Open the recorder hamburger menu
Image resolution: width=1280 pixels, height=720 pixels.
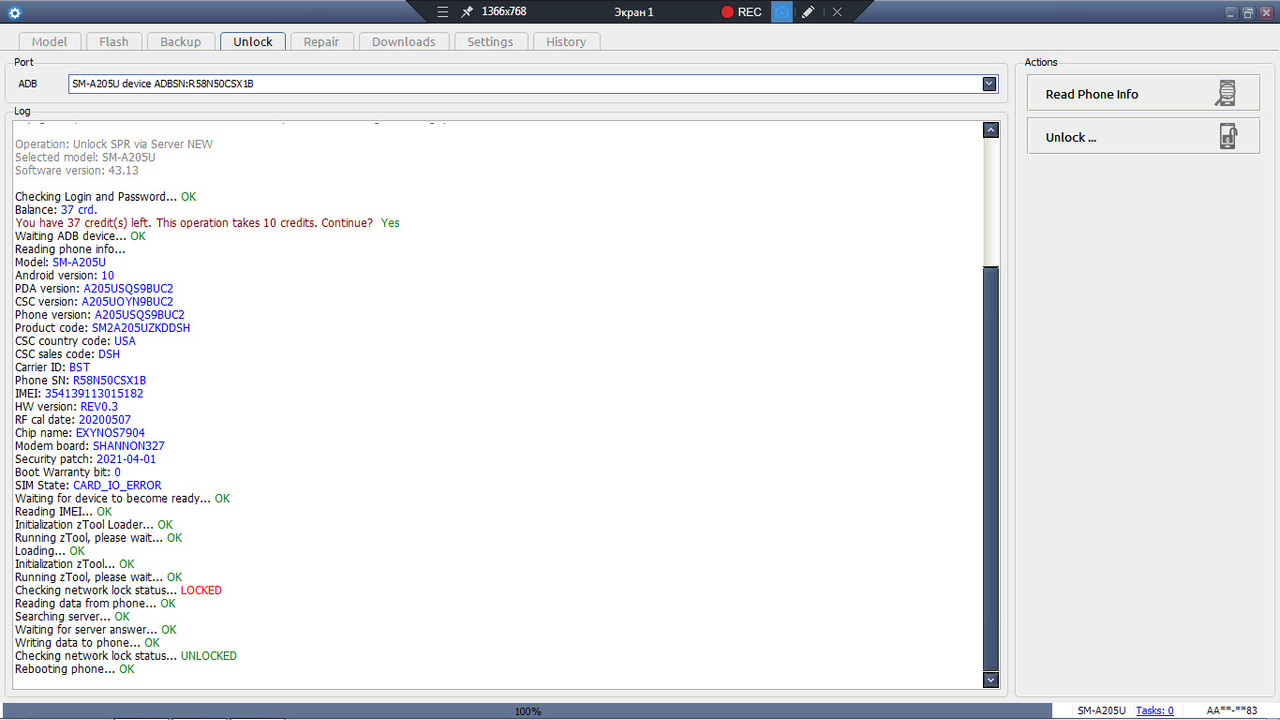coord(443,12)
